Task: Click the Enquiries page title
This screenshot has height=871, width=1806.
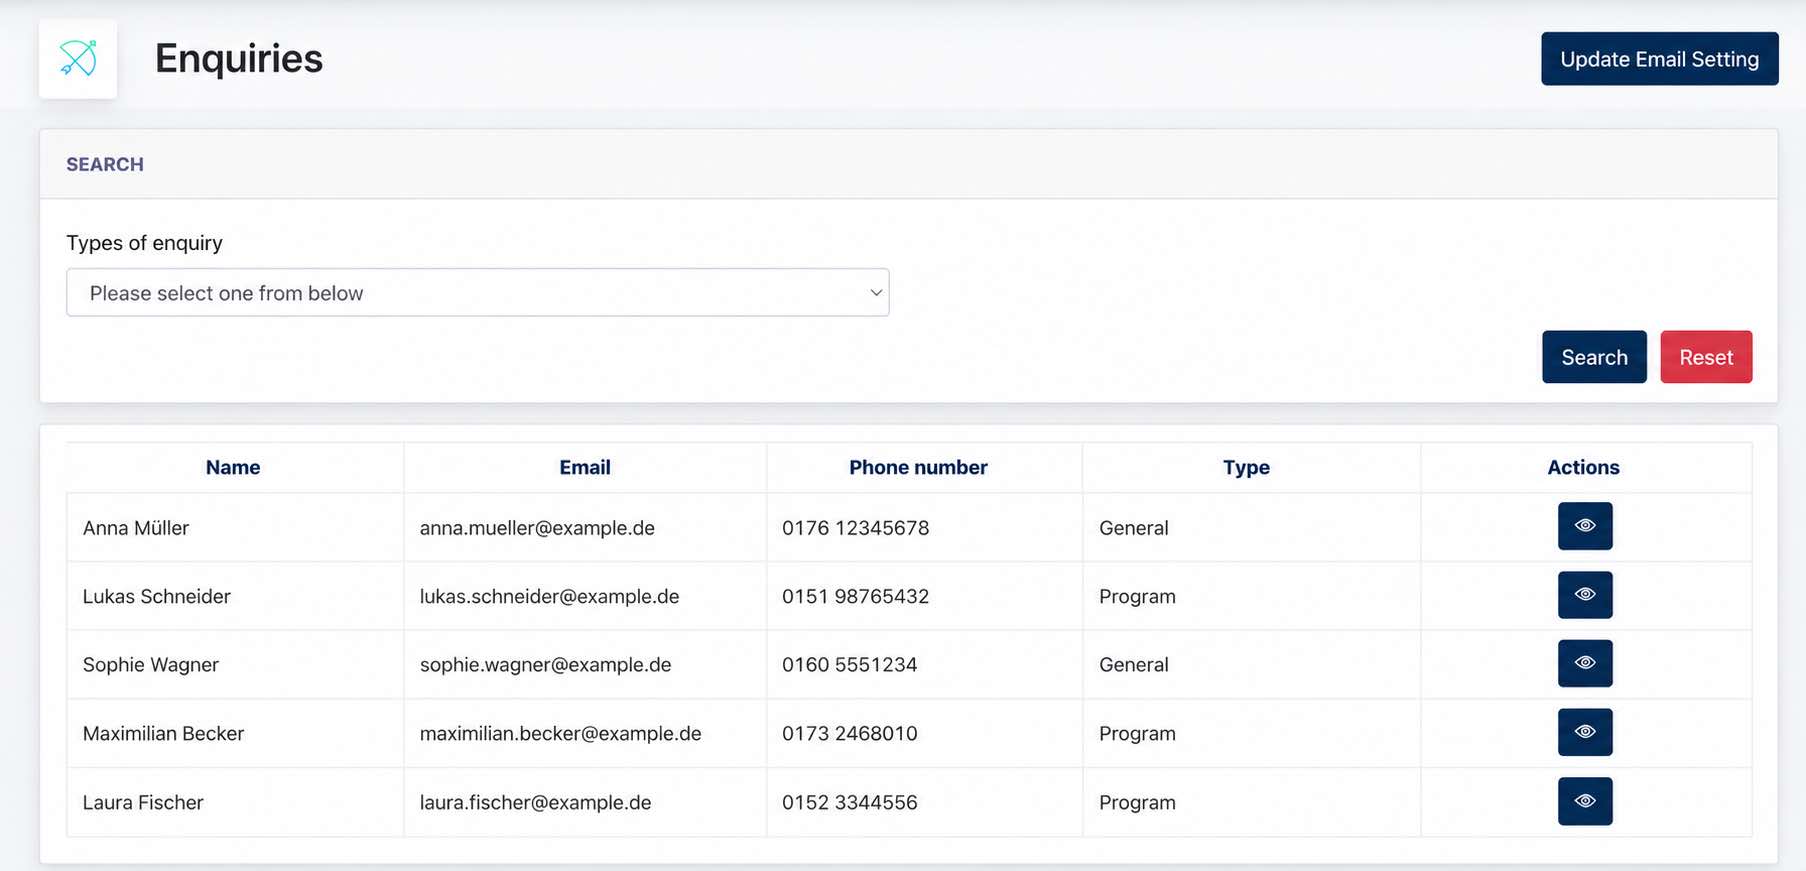Action: pyautogui.click(x=239, y=59)
